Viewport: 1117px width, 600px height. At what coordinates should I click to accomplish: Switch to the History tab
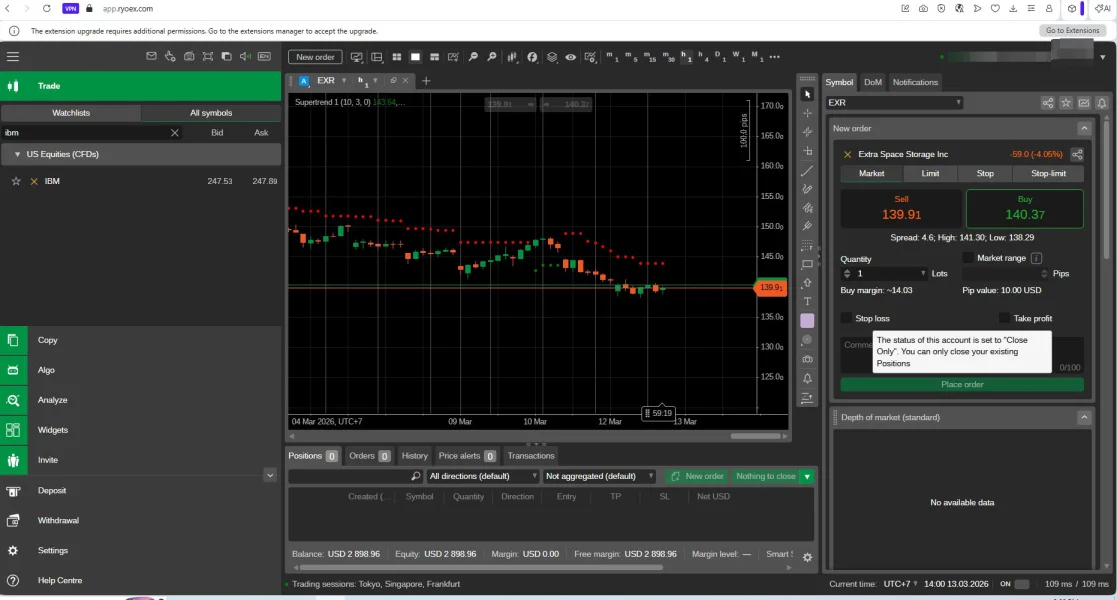414,456
